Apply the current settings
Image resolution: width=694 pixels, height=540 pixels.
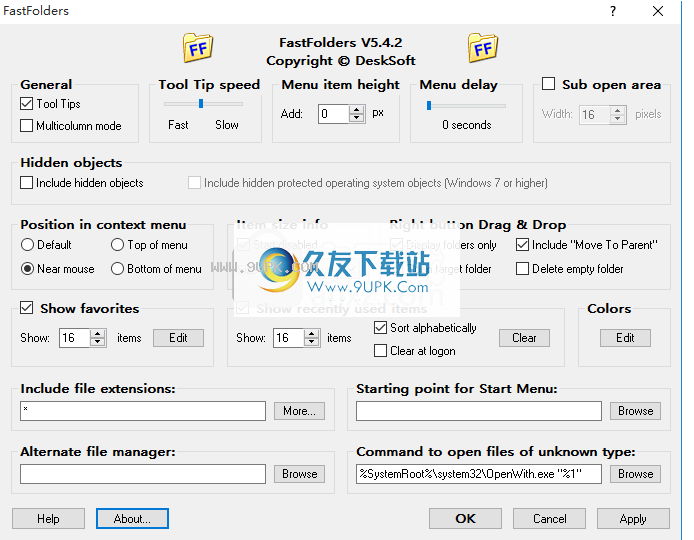(633, 519)
